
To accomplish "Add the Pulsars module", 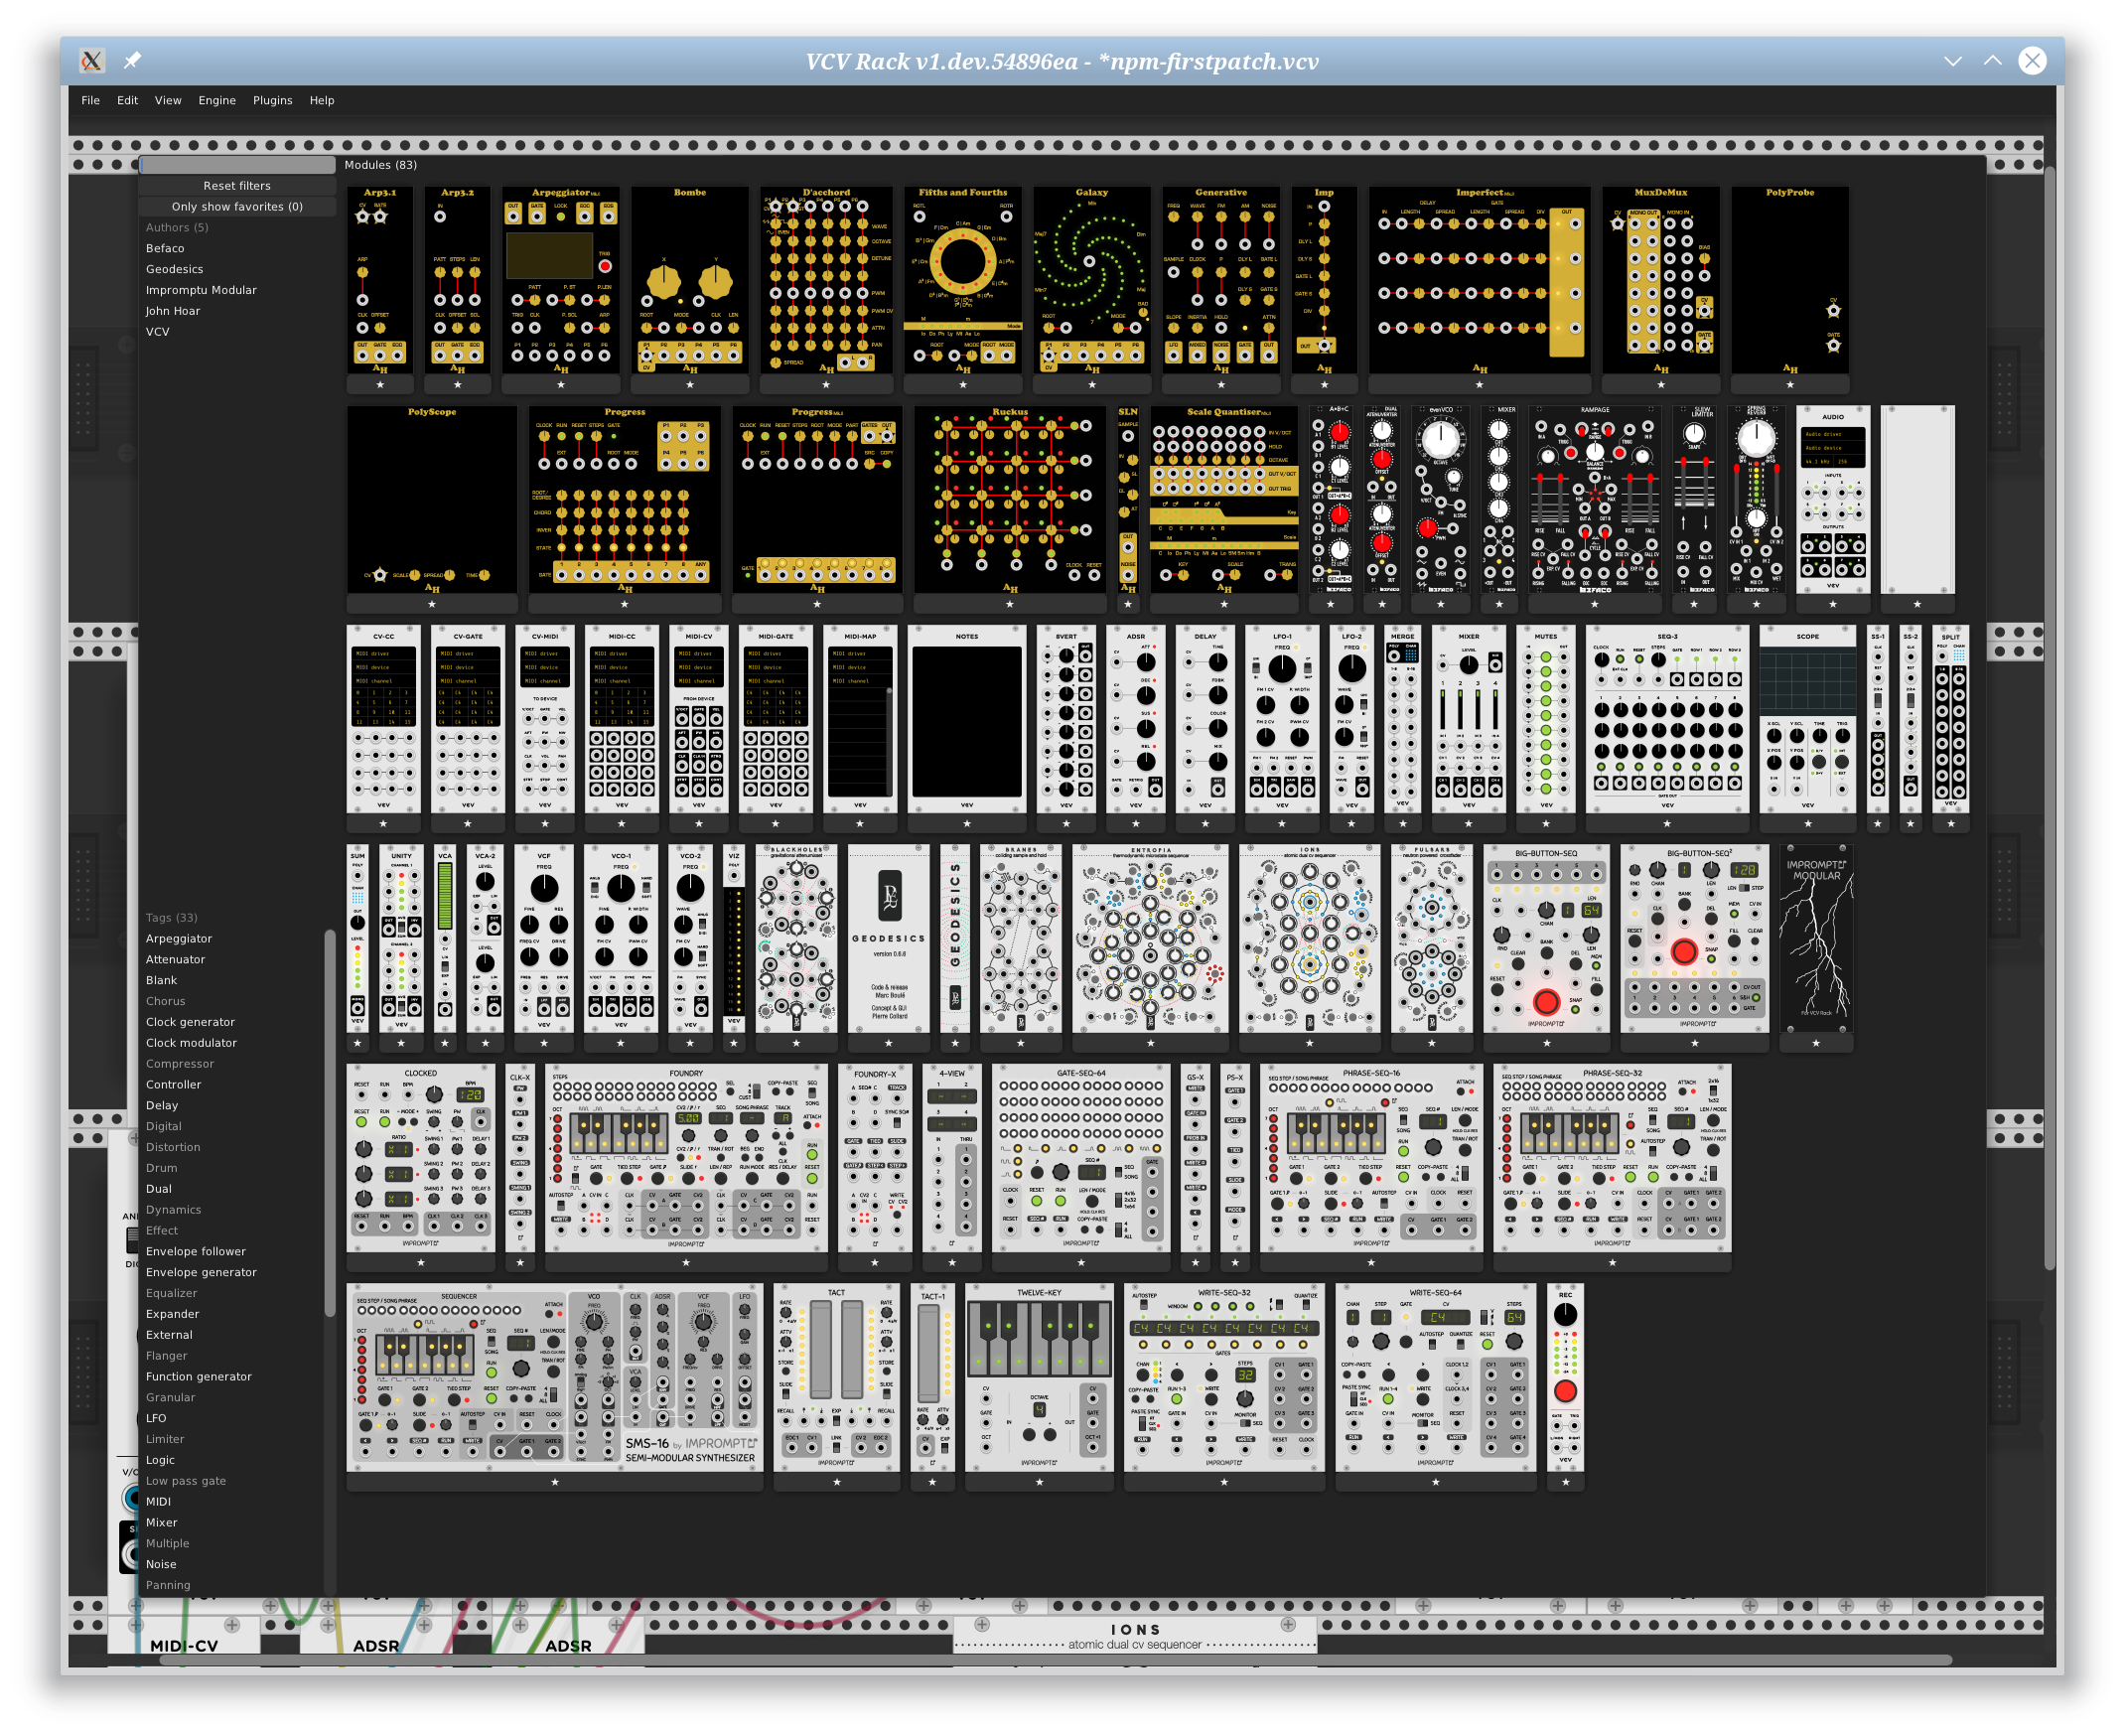I will click(1432, 939).
